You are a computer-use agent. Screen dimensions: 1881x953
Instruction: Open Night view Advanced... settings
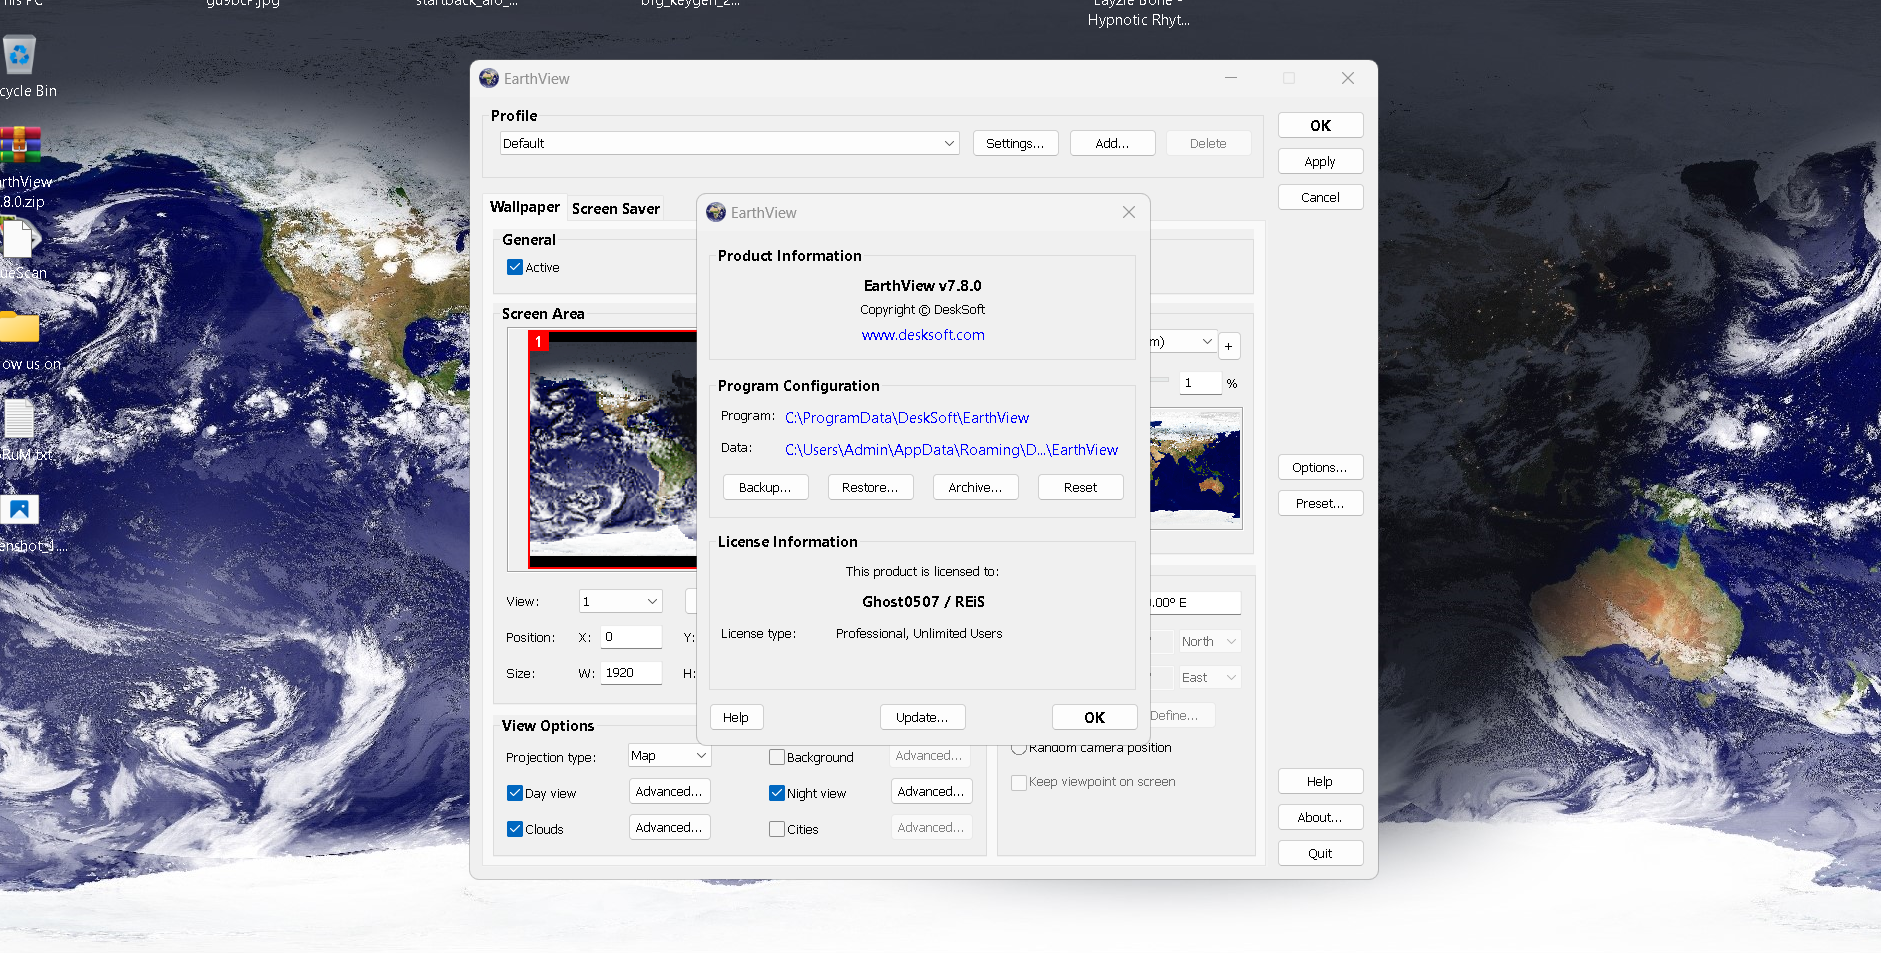coord(931,791)
